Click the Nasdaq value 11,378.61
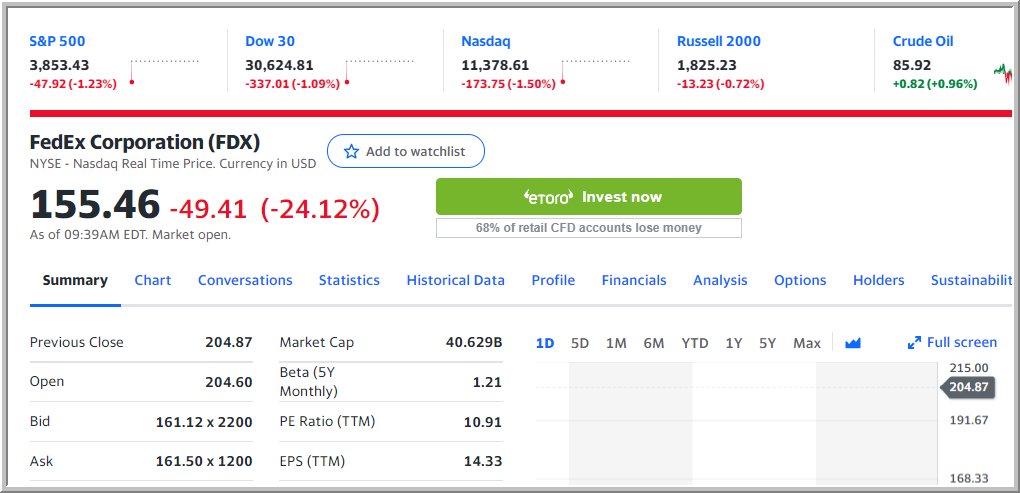 pos(495,65)
